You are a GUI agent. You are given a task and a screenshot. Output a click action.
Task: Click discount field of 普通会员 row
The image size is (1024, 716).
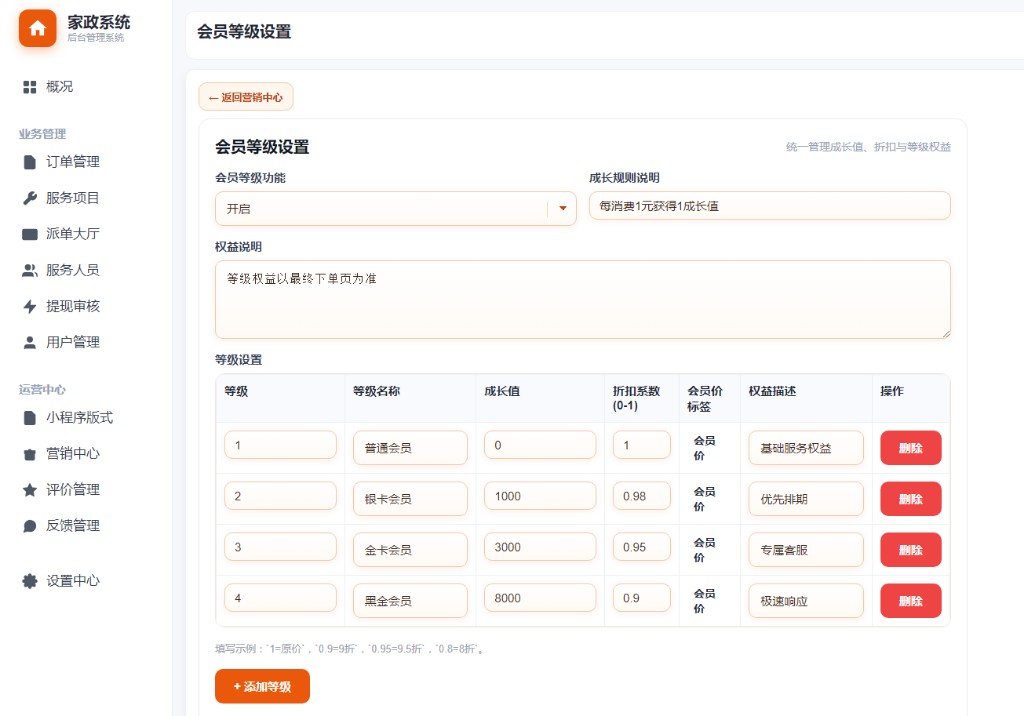coord(642,446)
